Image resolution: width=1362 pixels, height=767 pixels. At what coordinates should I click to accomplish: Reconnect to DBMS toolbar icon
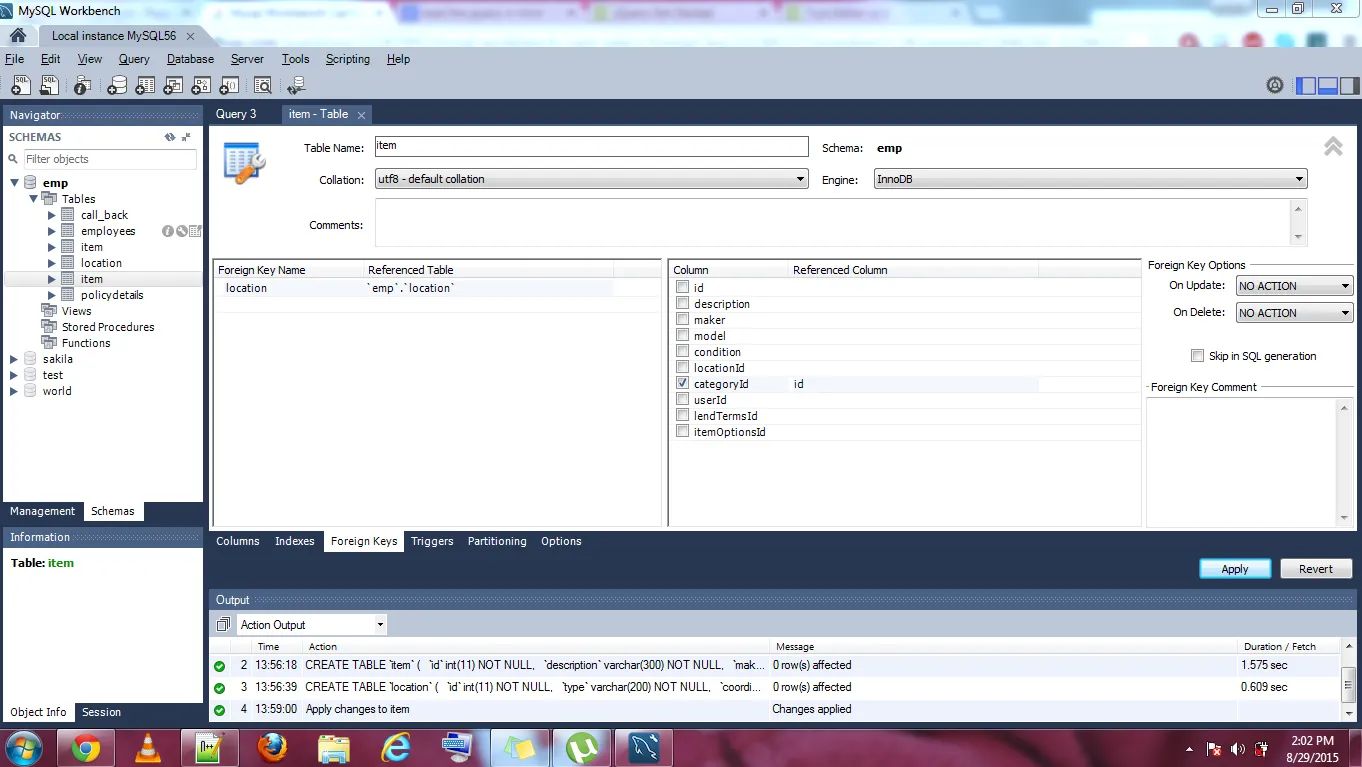click(x=296, y=85)
